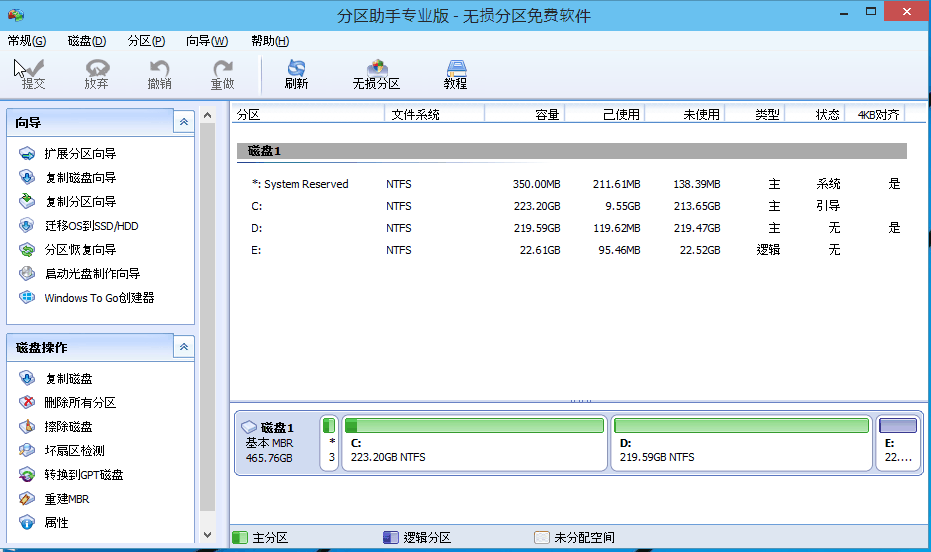This screenshot has width=931, height=552.
Task: Select 复制磁盘 under disk operations
Action: click(56, 379)
